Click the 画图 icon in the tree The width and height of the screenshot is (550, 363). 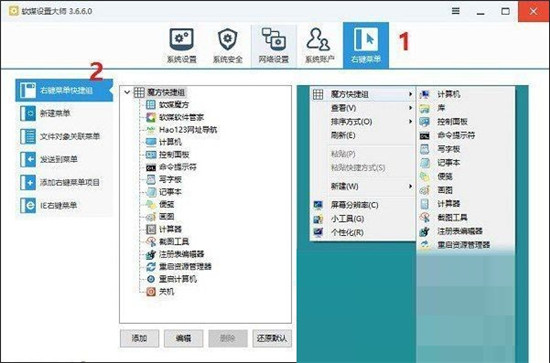[x=151, y=217]
